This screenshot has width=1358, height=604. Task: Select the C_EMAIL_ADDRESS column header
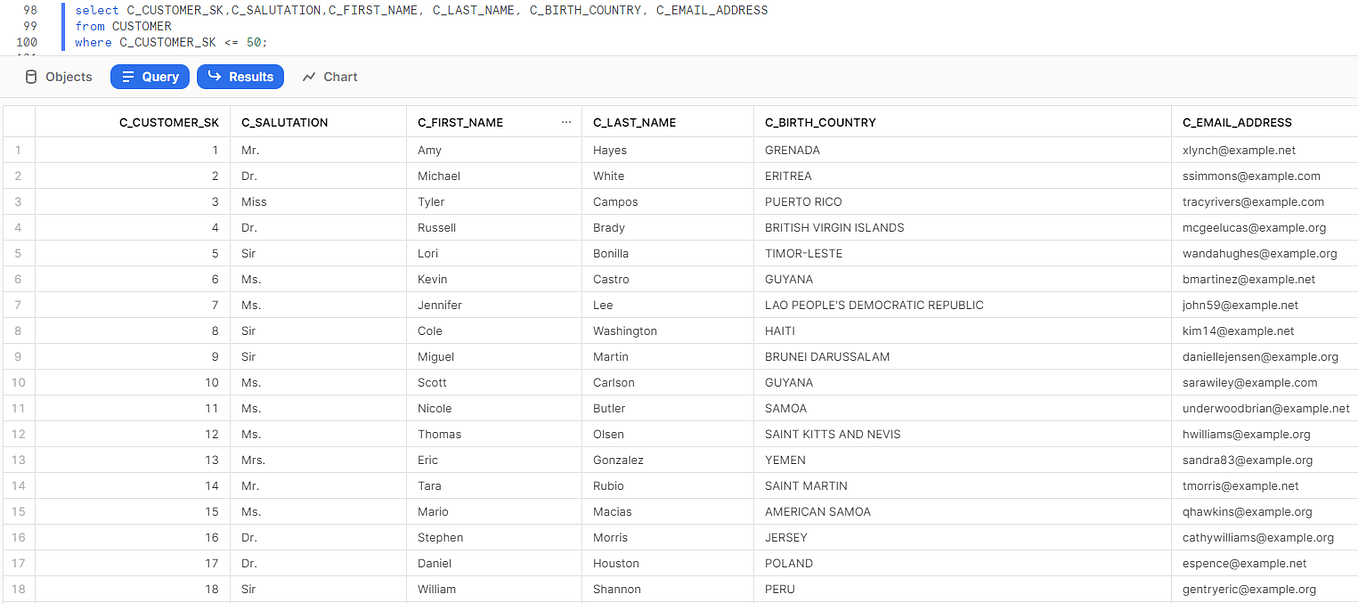point(1237,122)
